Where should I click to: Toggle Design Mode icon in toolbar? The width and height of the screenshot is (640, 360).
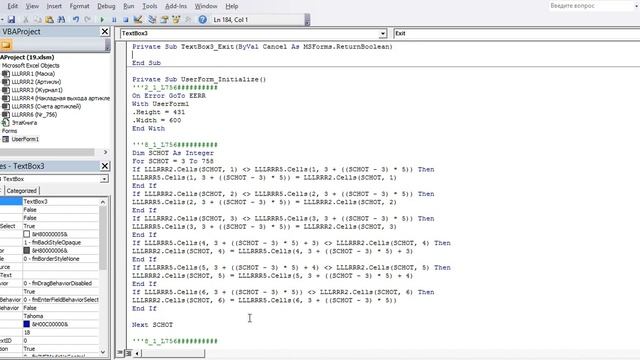[x=138, y=20]
